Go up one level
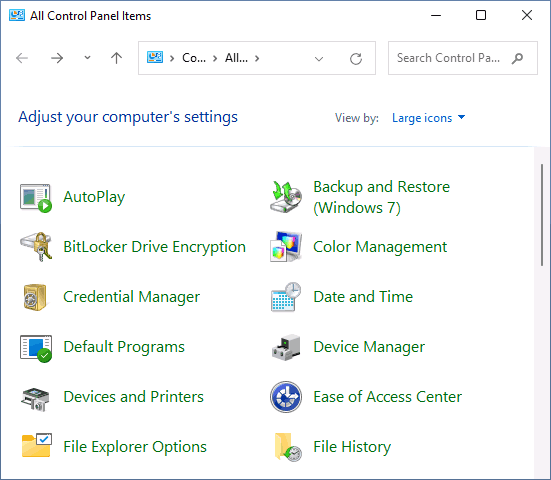This screenshot has width=551, height=480. point(116,58)
